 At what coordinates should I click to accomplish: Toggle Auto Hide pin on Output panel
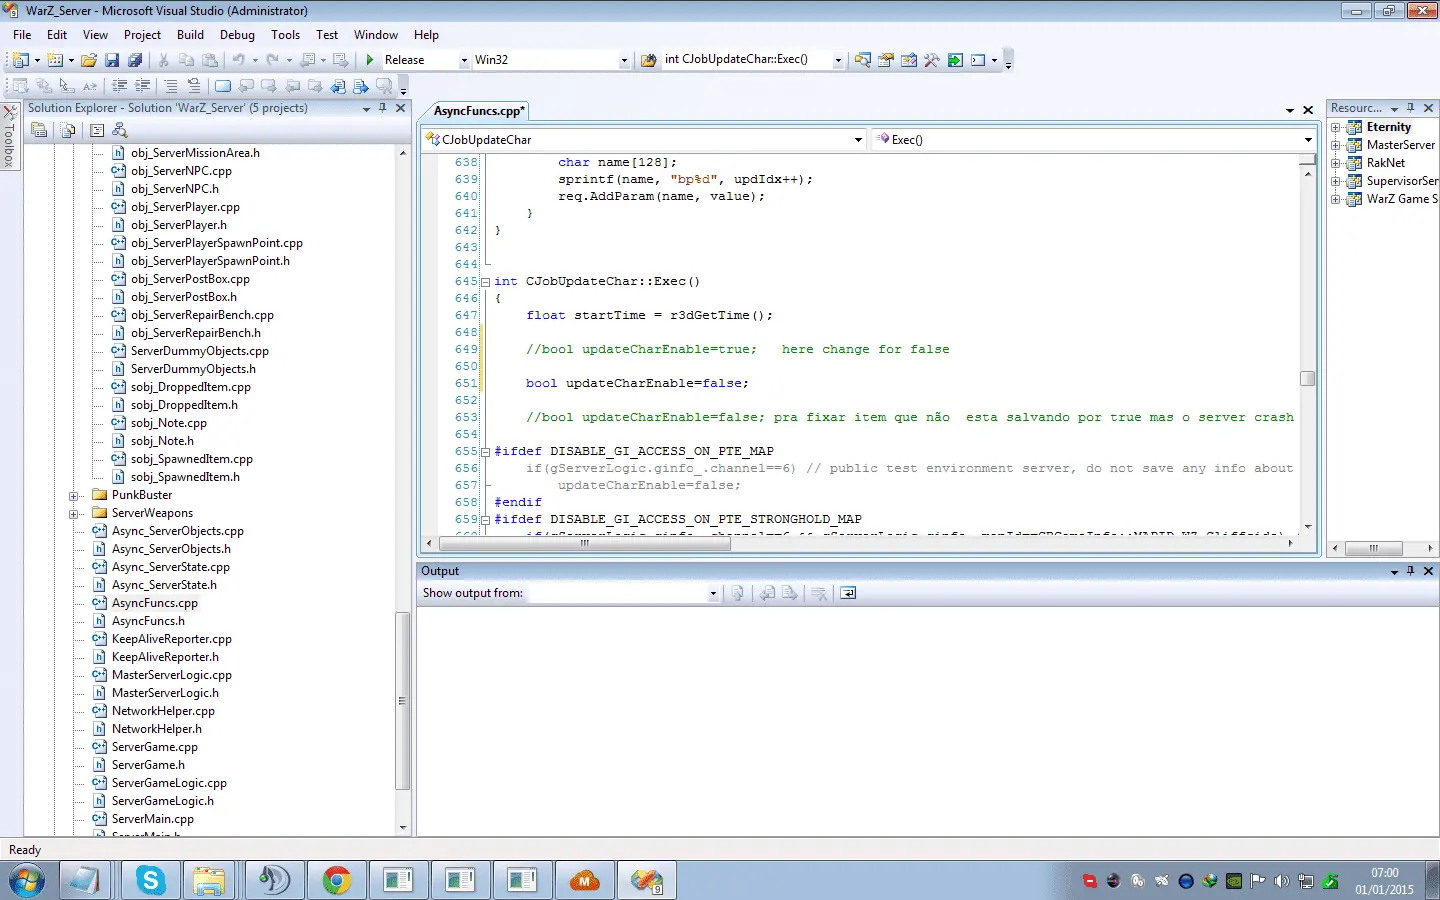(1411, 571)
